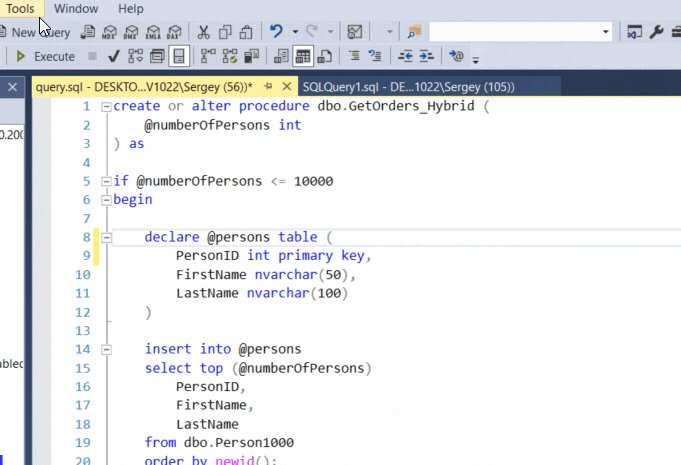Undo the last edit
Screen dimensions: 681x465
[276, 32]
